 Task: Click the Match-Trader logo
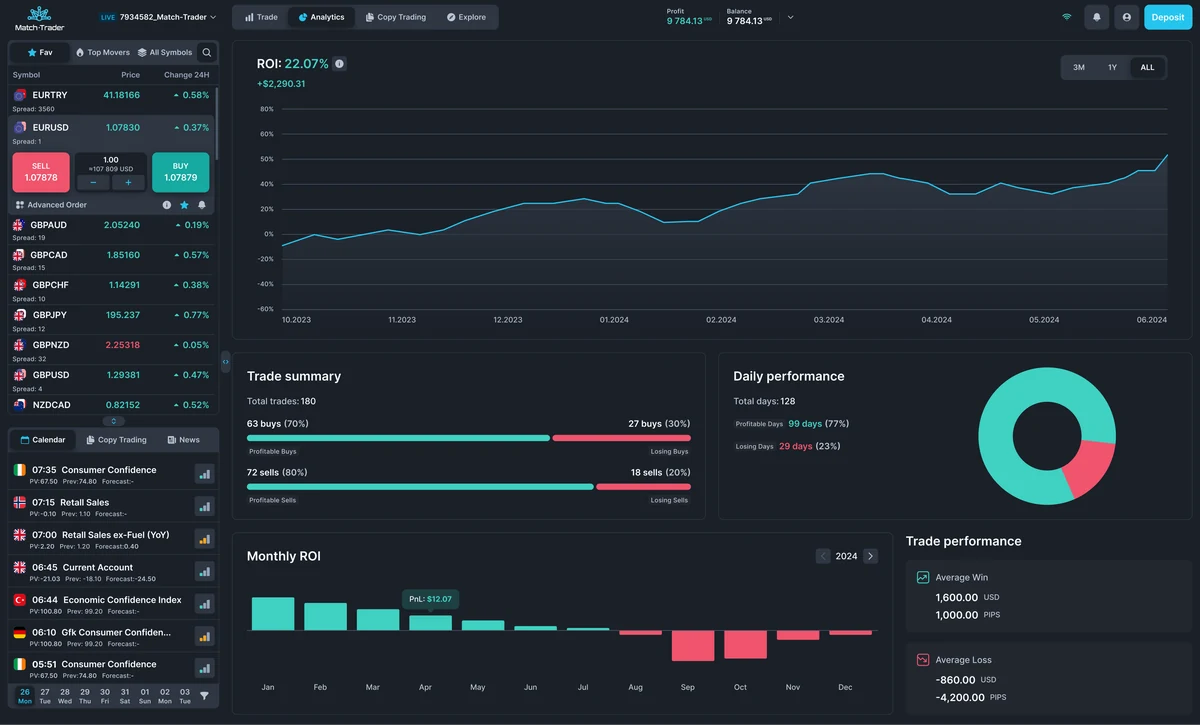tap(39, 17)
